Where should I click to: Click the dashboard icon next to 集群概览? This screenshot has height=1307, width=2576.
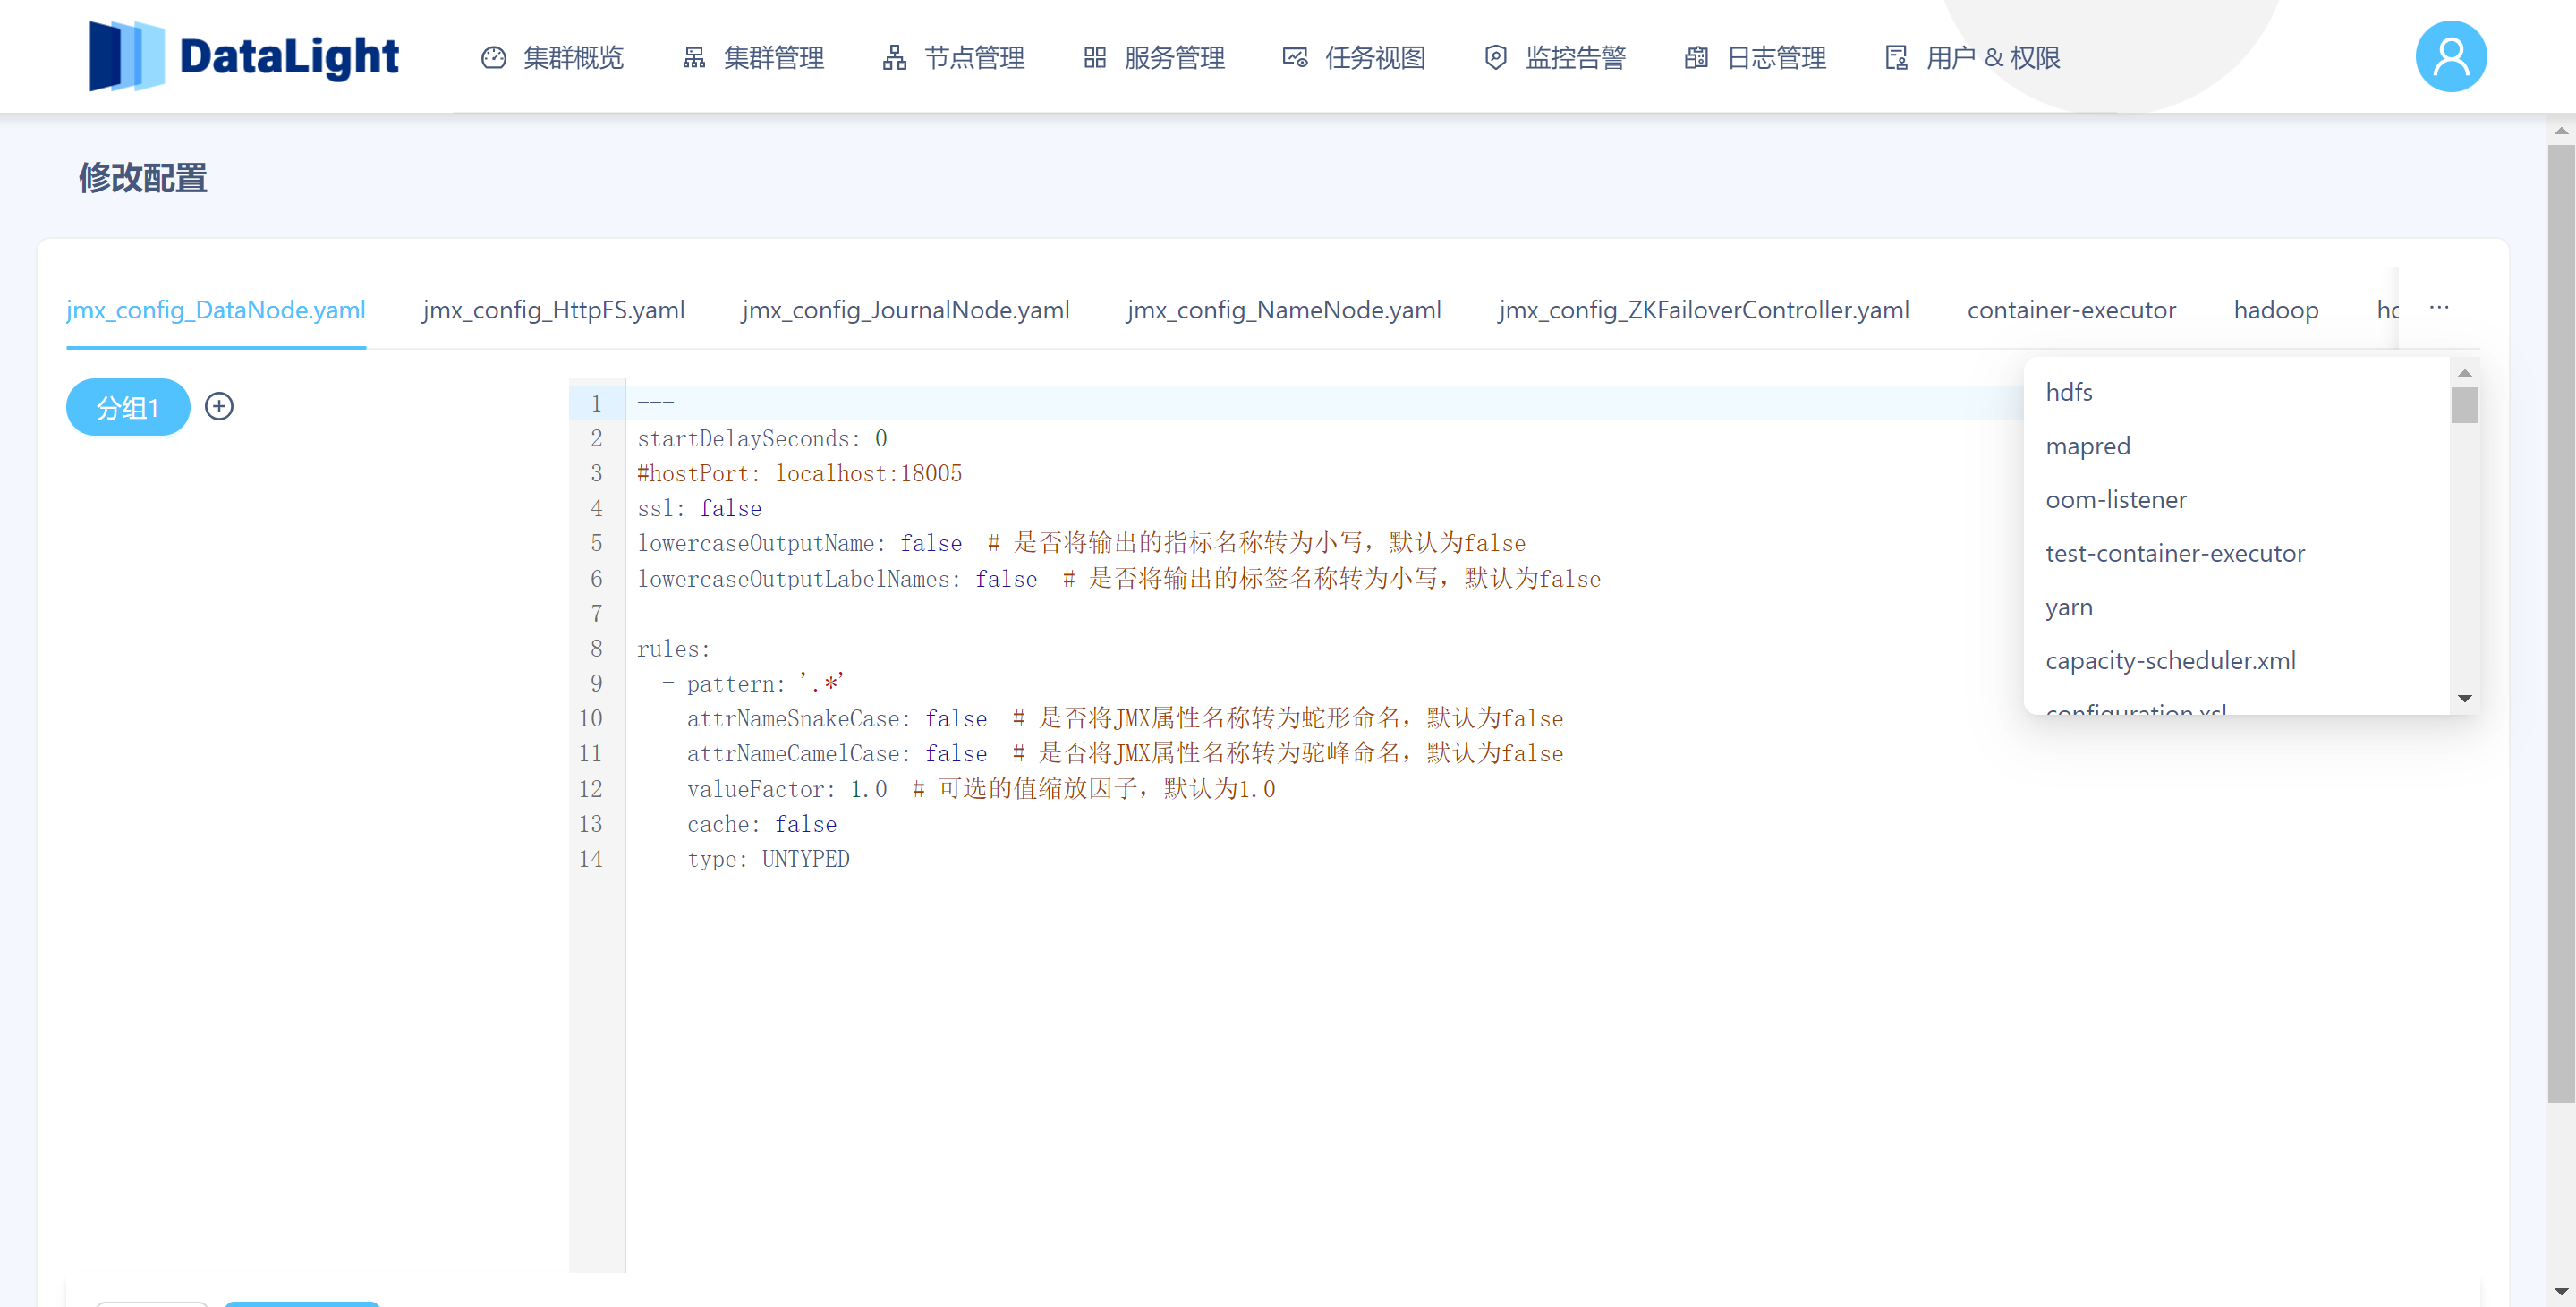tap(494, 58)
